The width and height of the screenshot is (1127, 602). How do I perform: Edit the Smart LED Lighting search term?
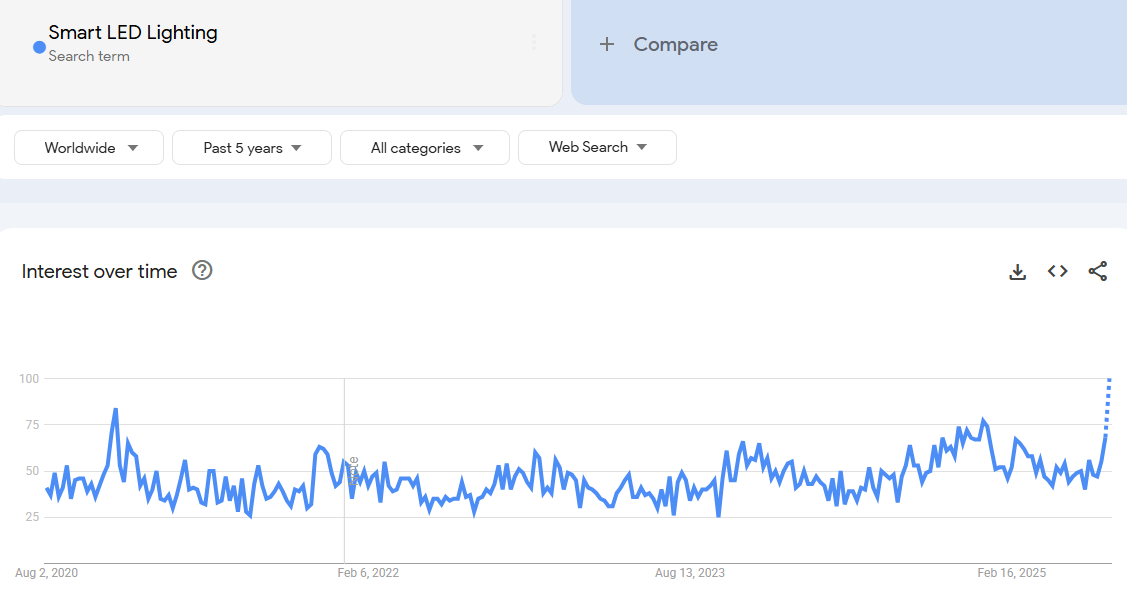pyautogui.click(x=133, y=33)
